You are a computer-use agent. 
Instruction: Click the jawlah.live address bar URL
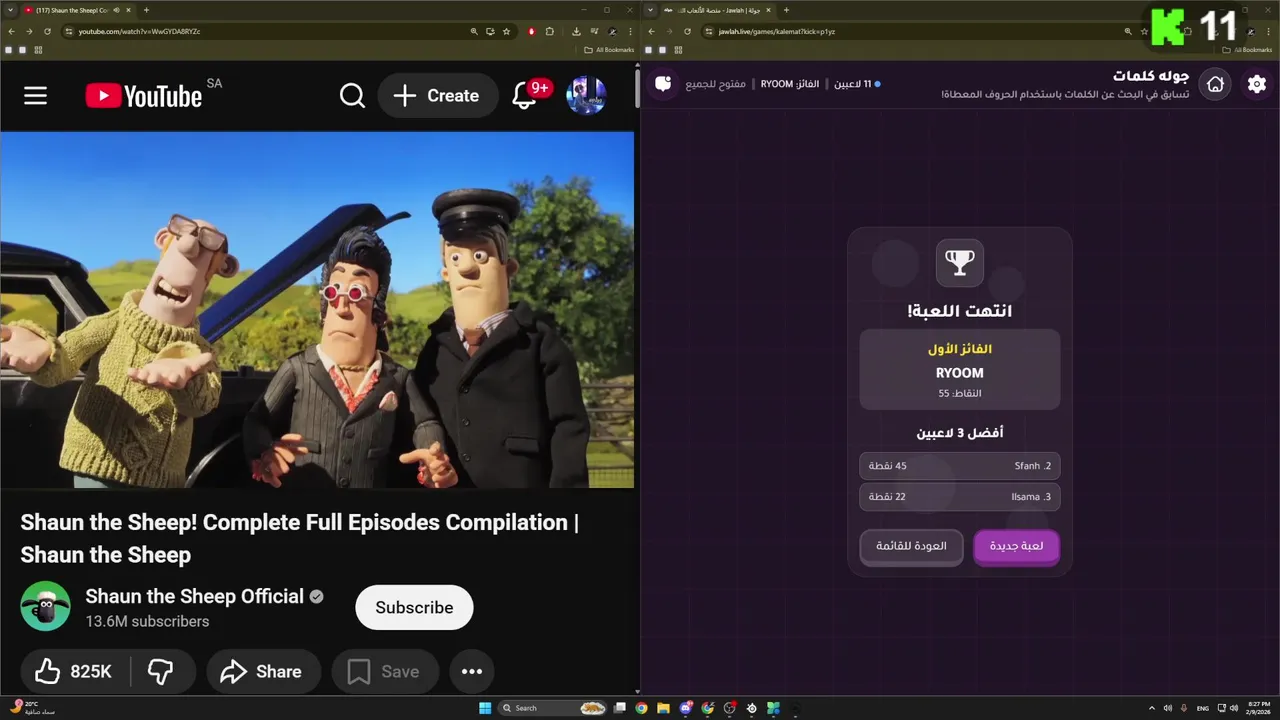(776, 31)
